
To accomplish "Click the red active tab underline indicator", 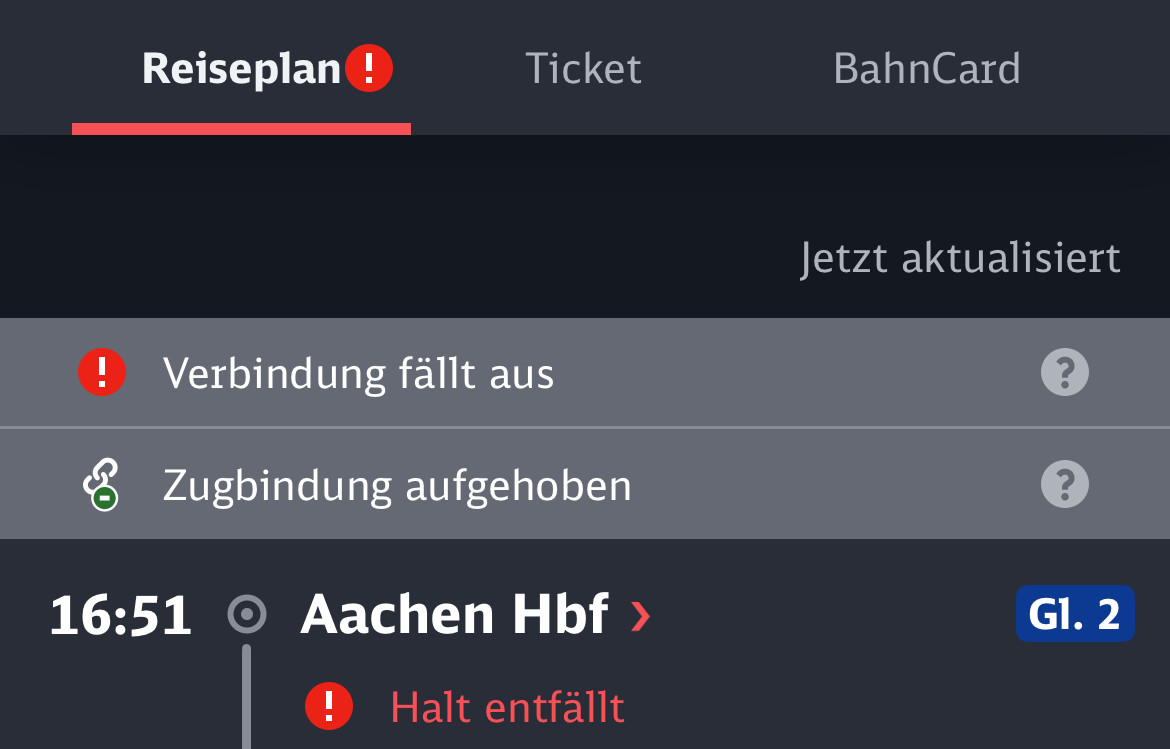I will point(241,129).
